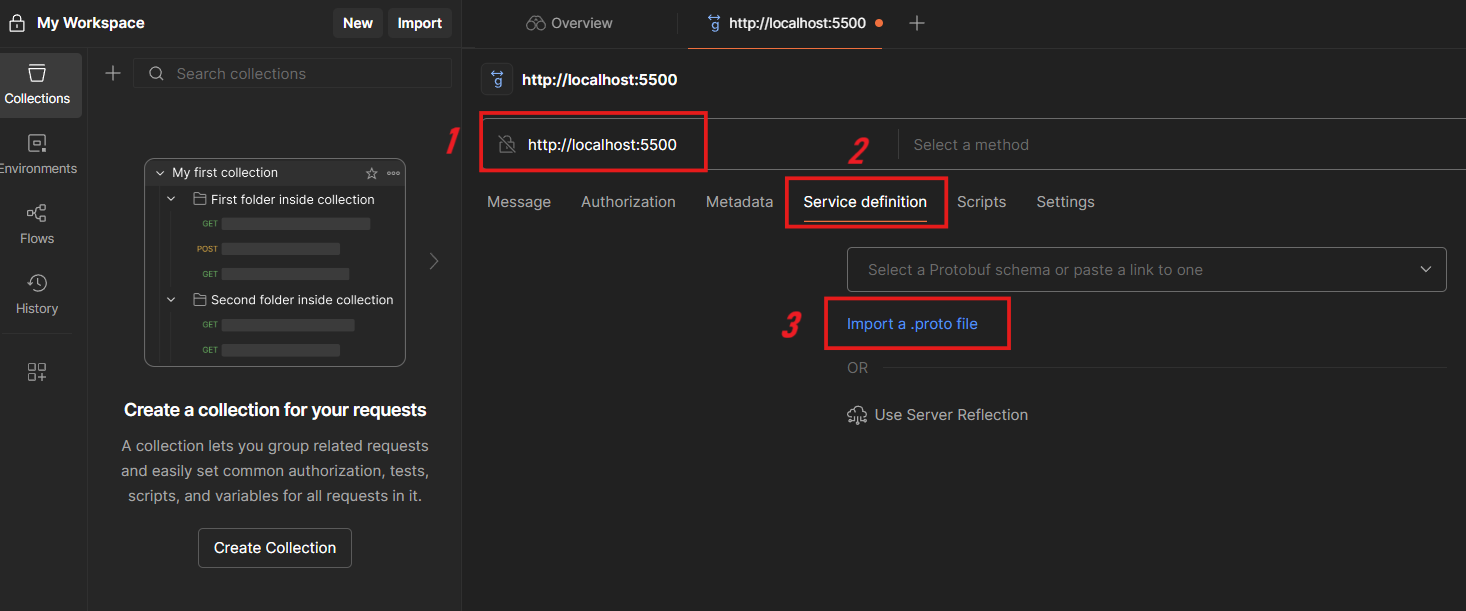
Task: Open the Select a method dropdown
Action: pos(1182,145)
